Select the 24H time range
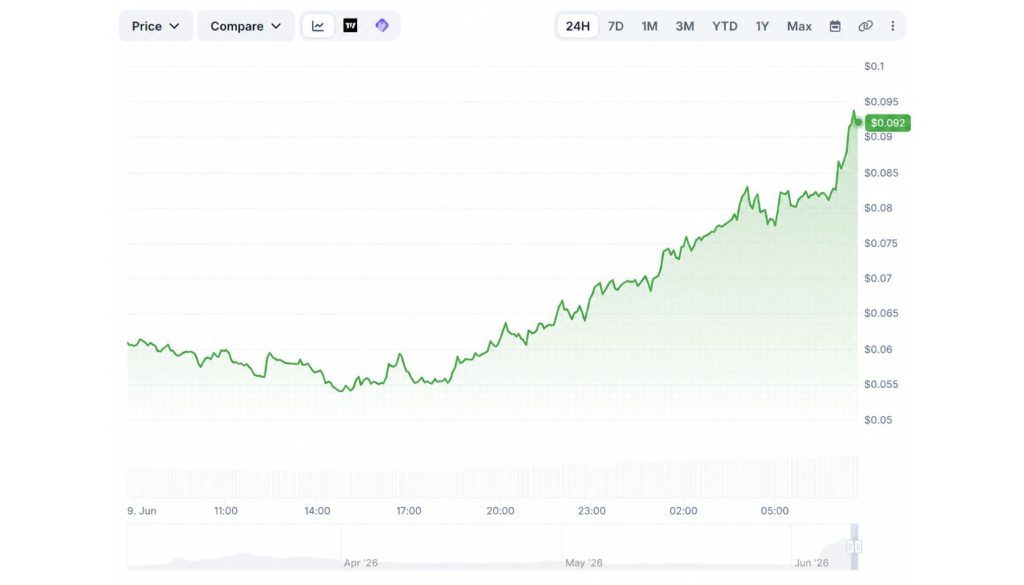The width and height of the screenshot is (1024, 585). point(577,26)
